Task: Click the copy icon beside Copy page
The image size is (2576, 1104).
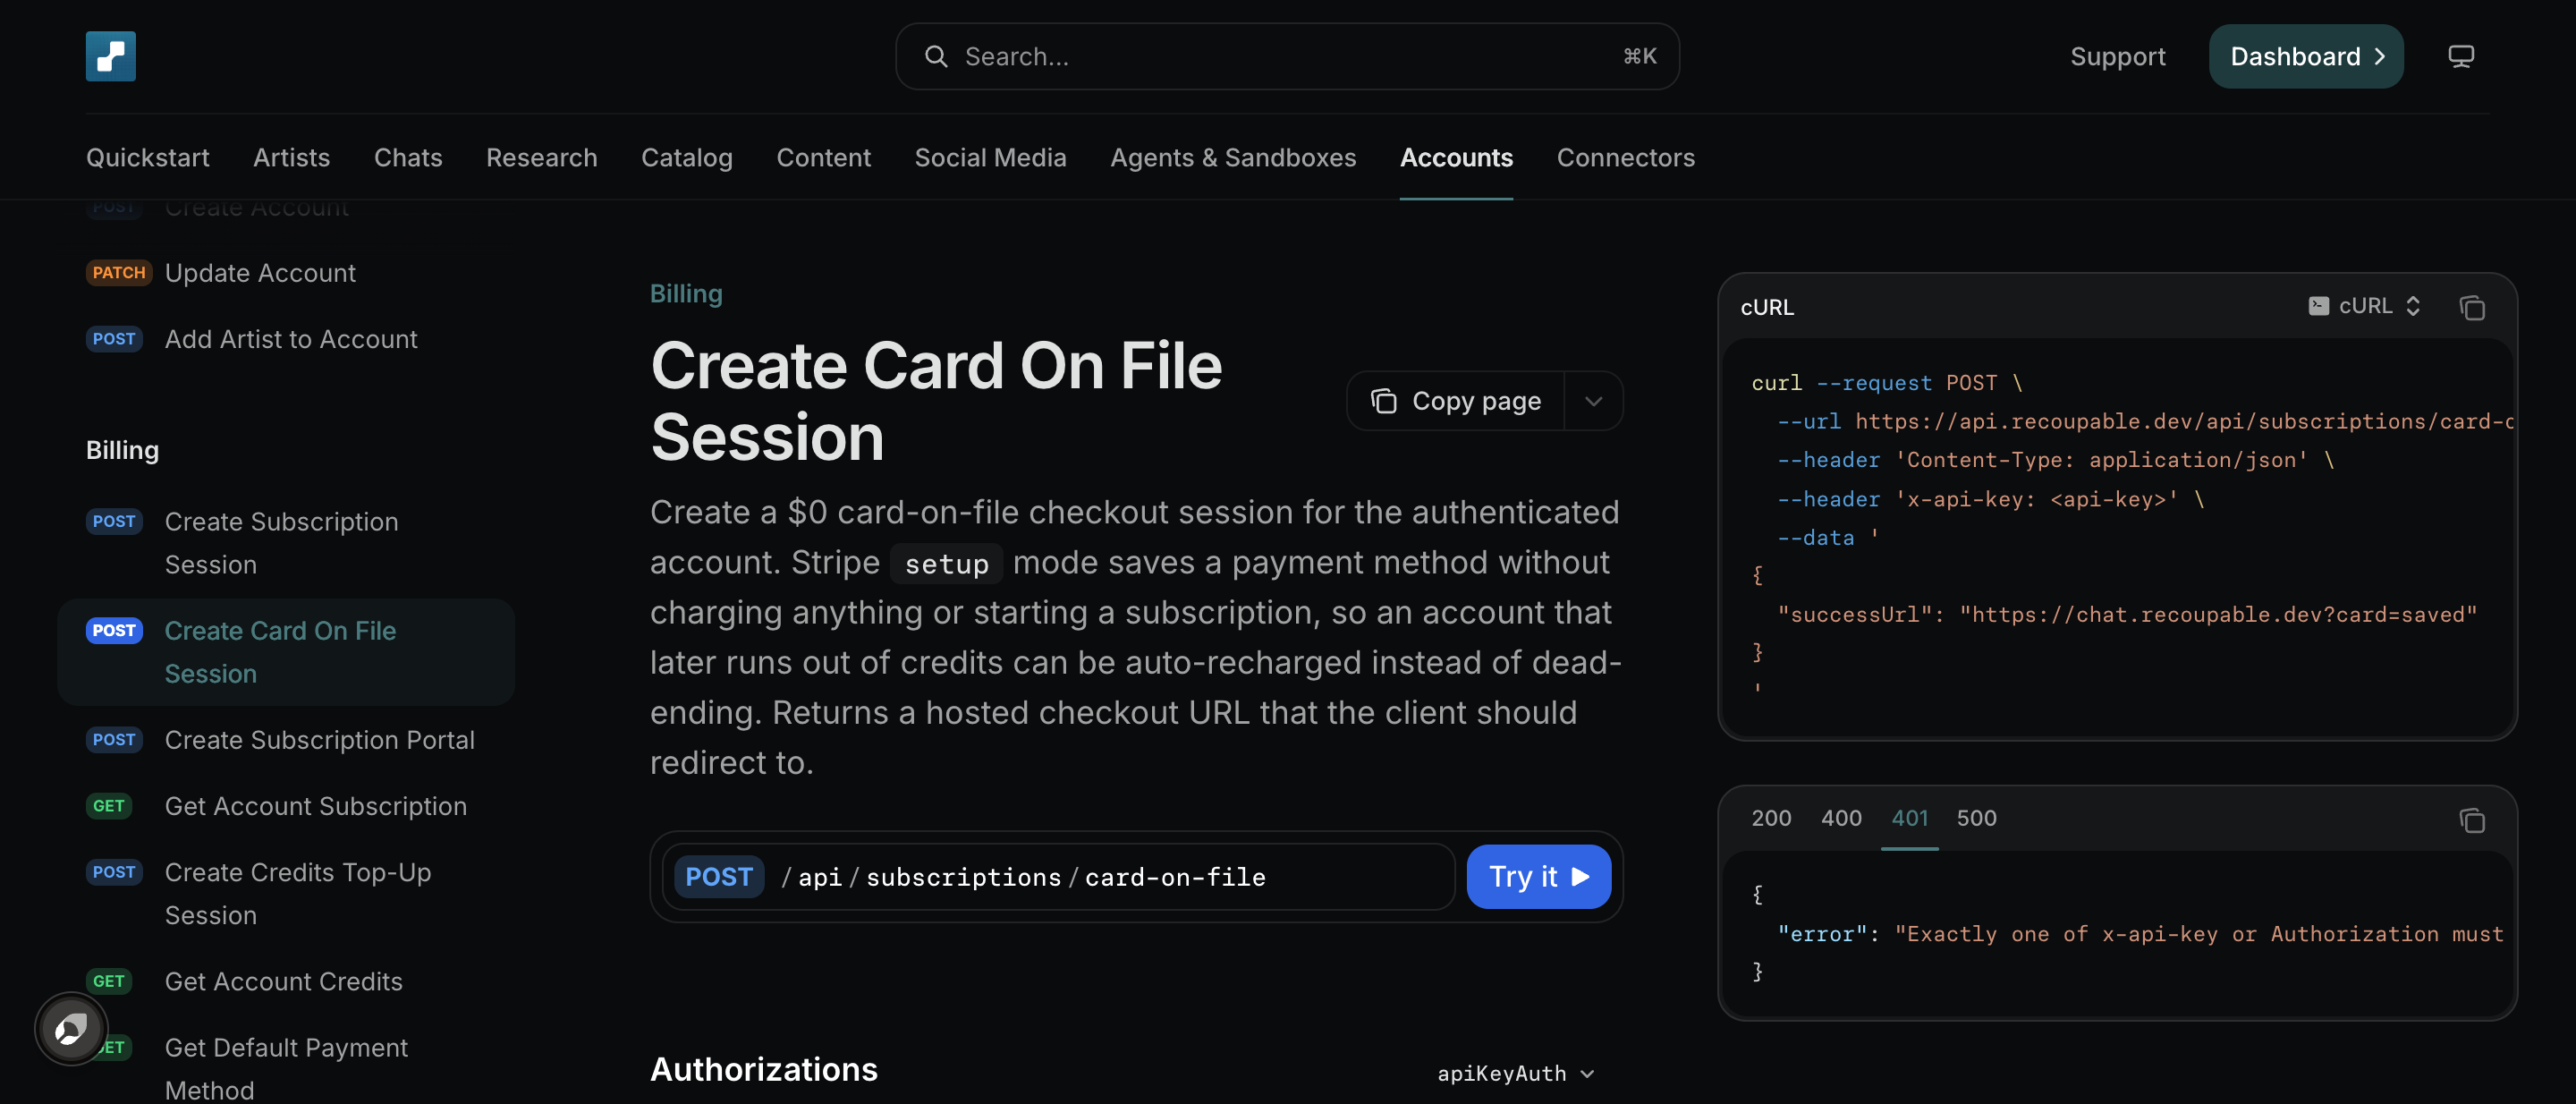Action: [x=1384, y=401]
